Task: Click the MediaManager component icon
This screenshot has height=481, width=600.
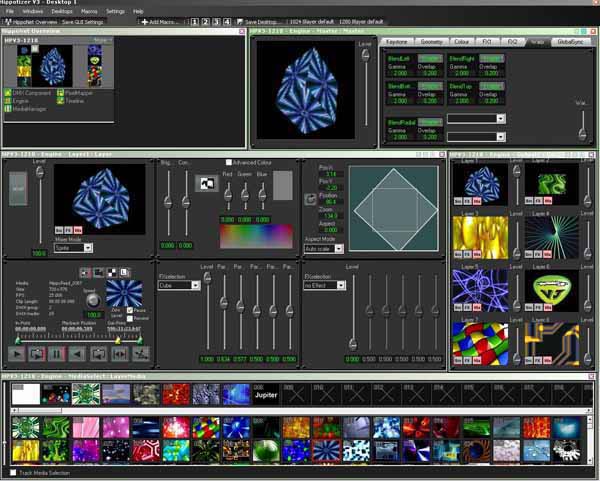Action: pos(8,109)
